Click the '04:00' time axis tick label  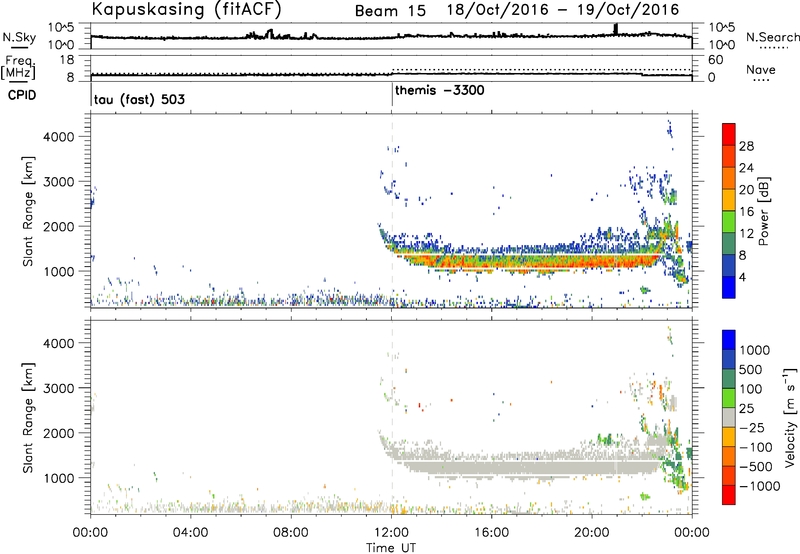pos(190,533)
